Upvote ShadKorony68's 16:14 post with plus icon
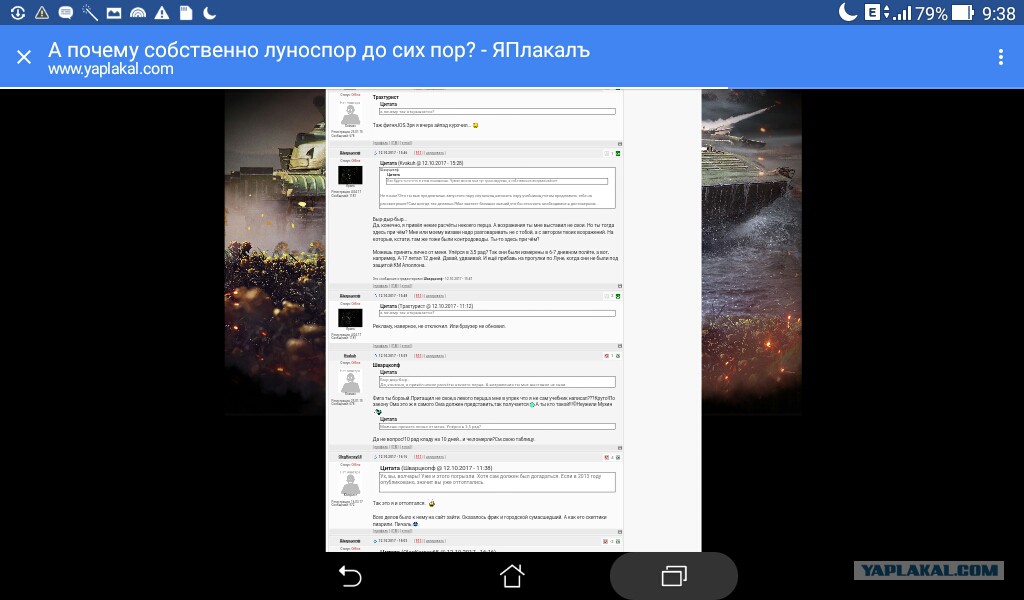Image resolution: width=1024 pixels, height=600 pixels. (x=618, y=457)
